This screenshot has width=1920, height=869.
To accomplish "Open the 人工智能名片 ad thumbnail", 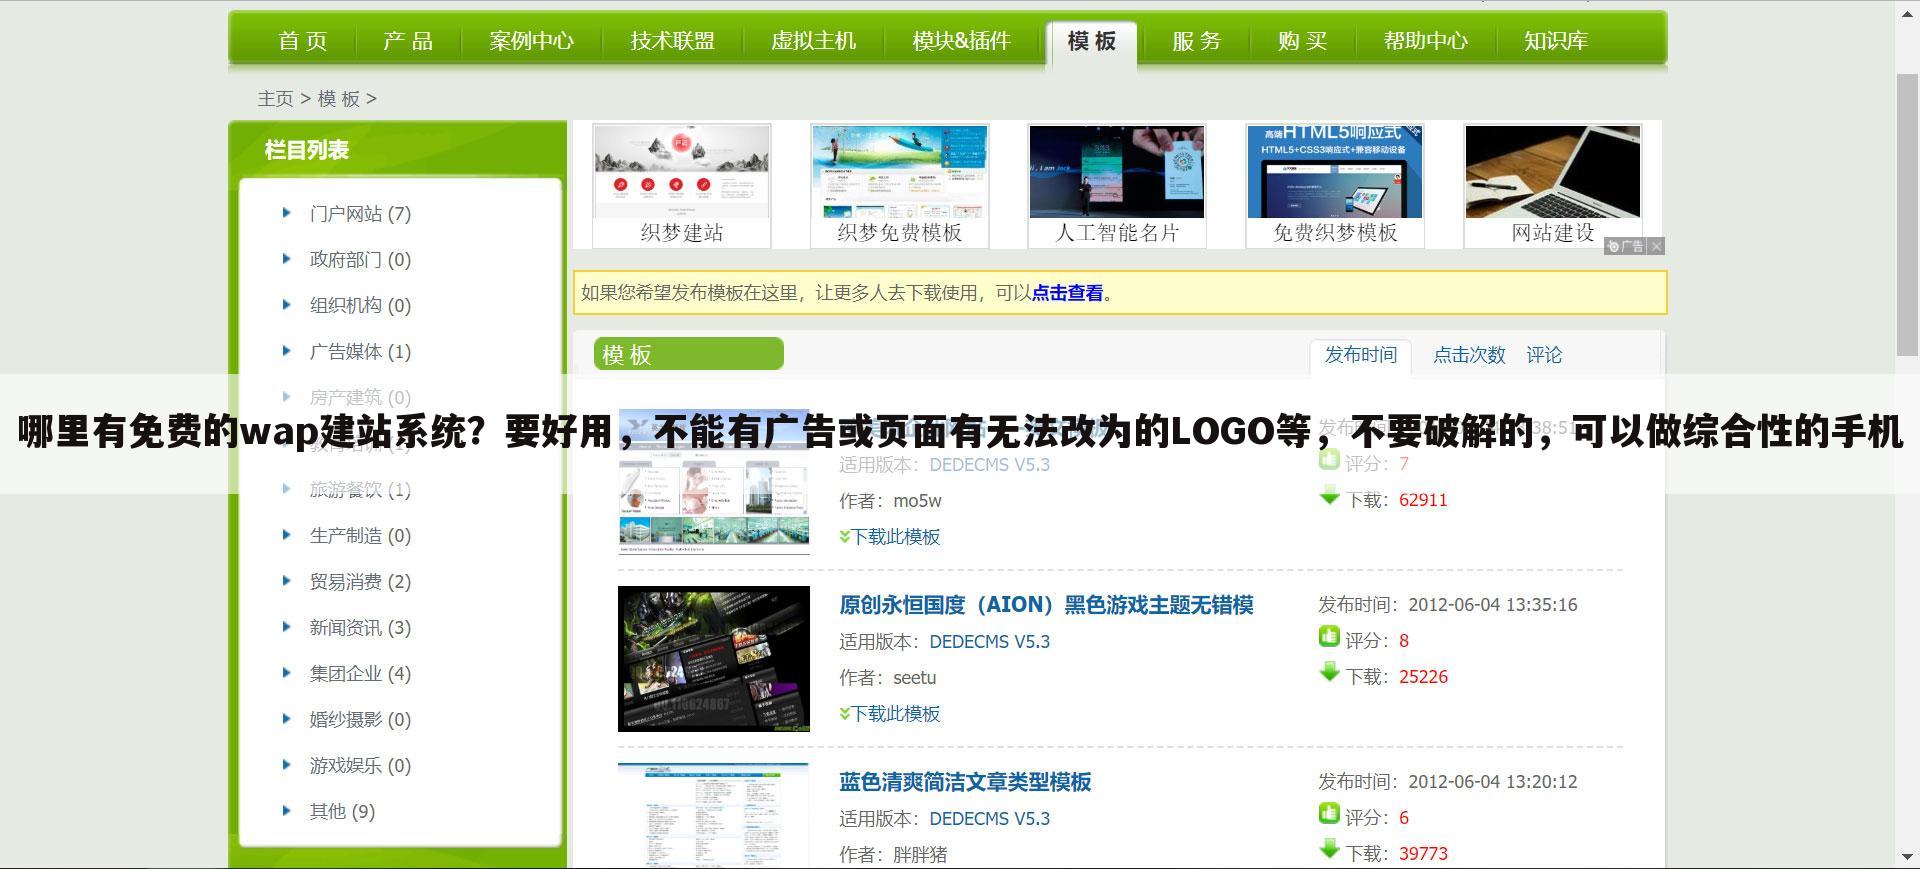I will [x=1117, y=185].
